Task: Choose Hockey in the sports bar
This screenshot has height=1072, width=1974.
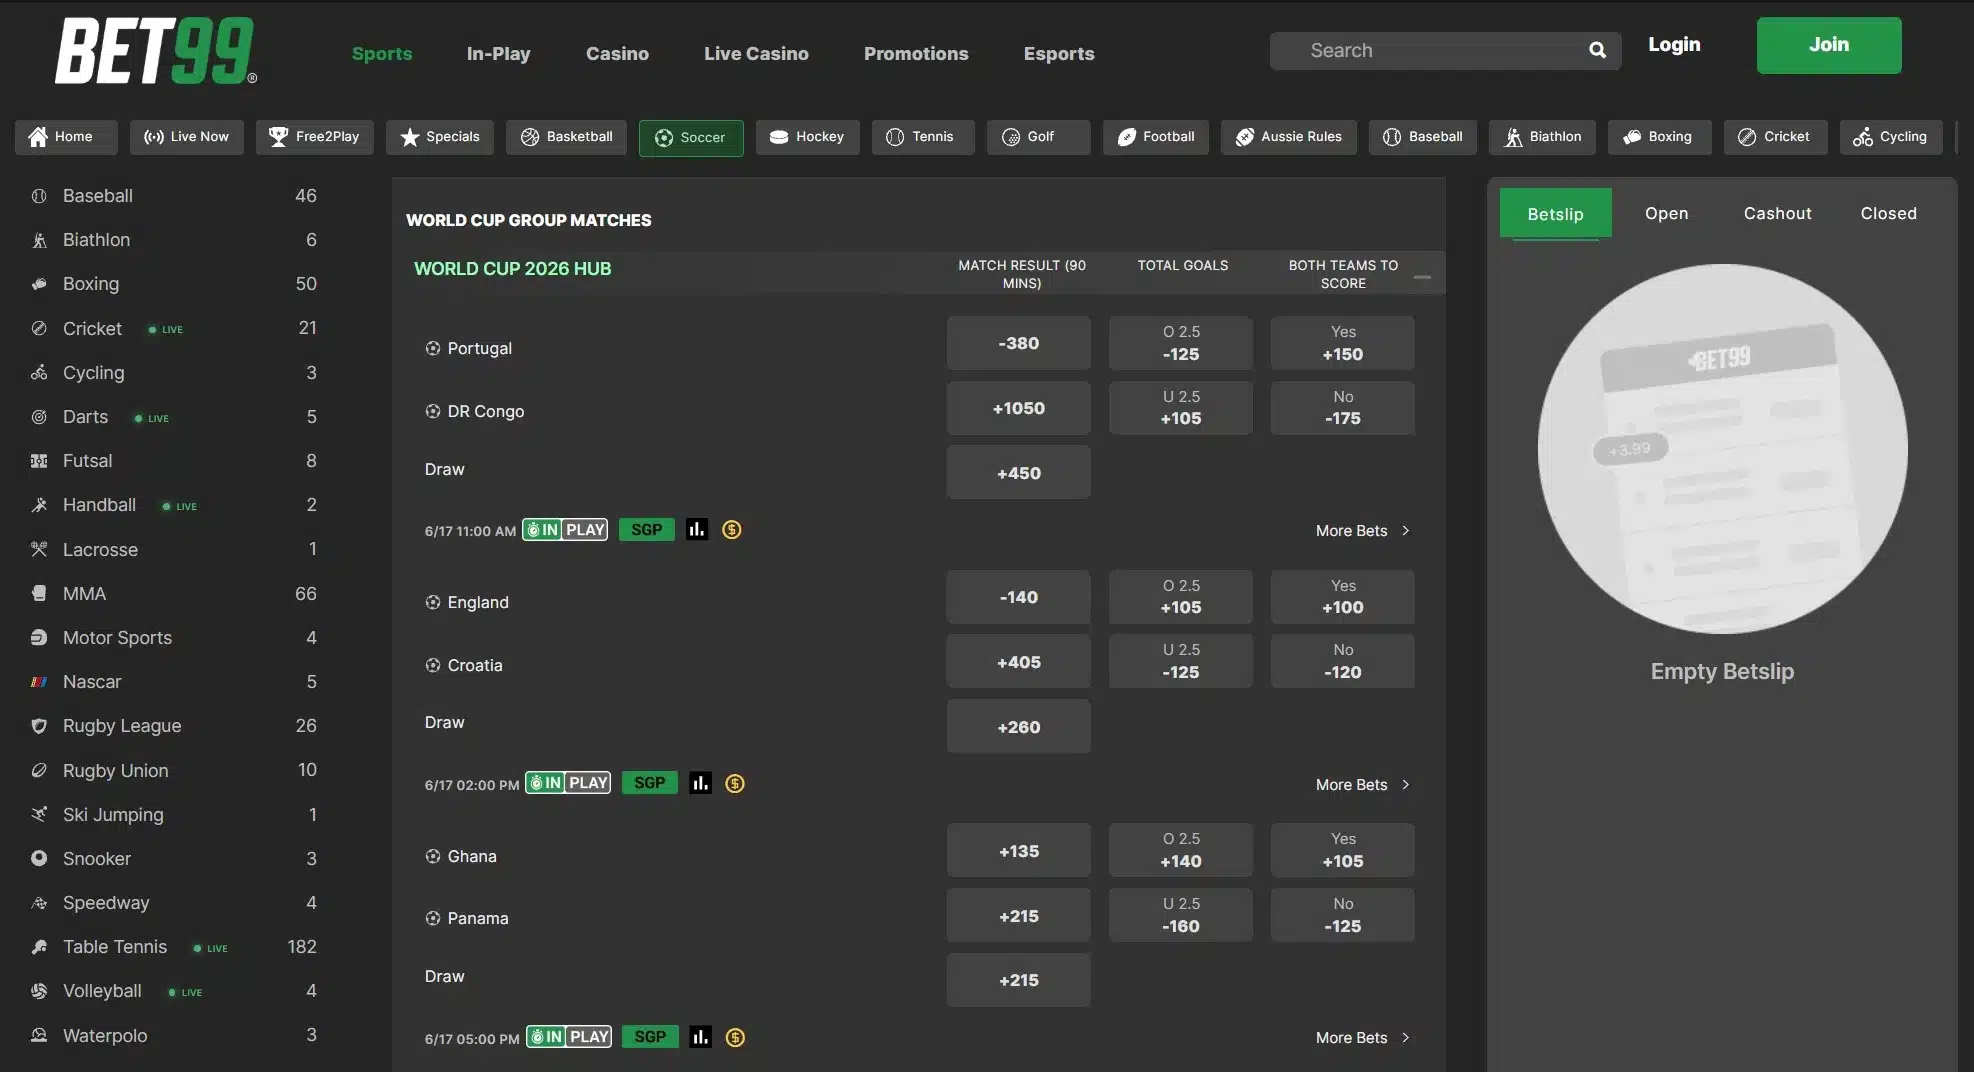Action: click(x=807, y=137)
